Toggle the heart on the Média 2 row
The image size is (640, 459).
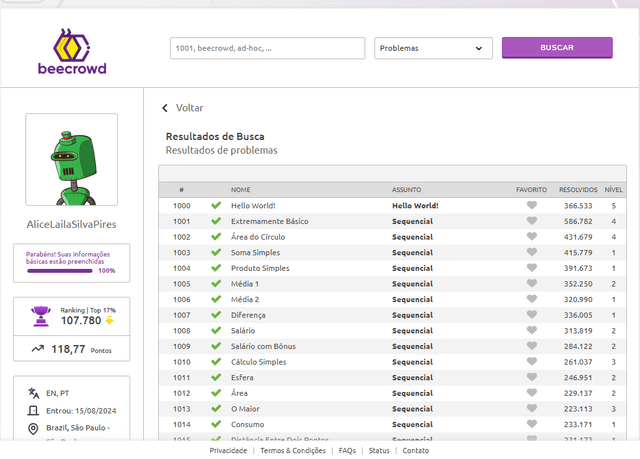pos(531,299)
